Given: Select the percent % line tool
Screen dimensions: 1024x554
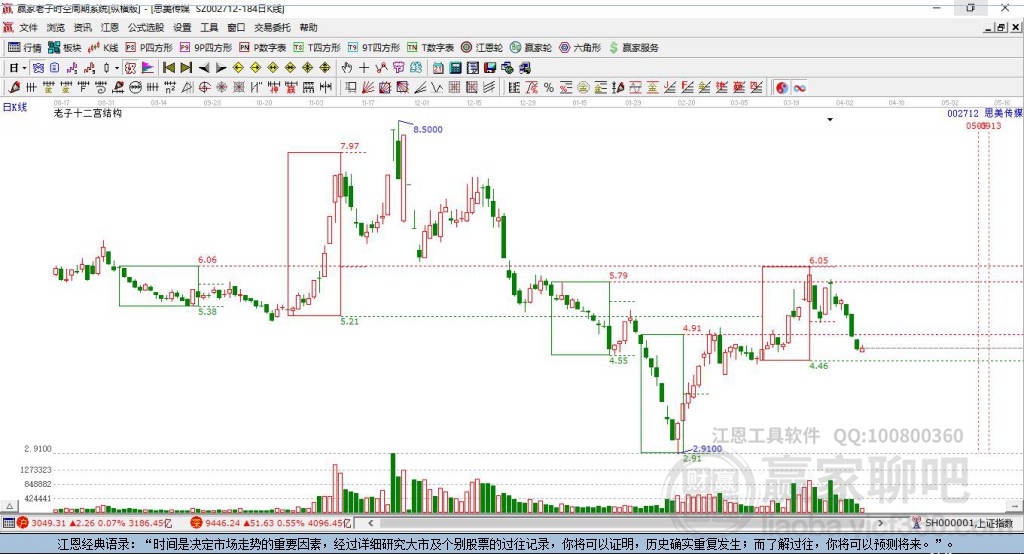Looking at the screenshot, I should click(549, 88).
